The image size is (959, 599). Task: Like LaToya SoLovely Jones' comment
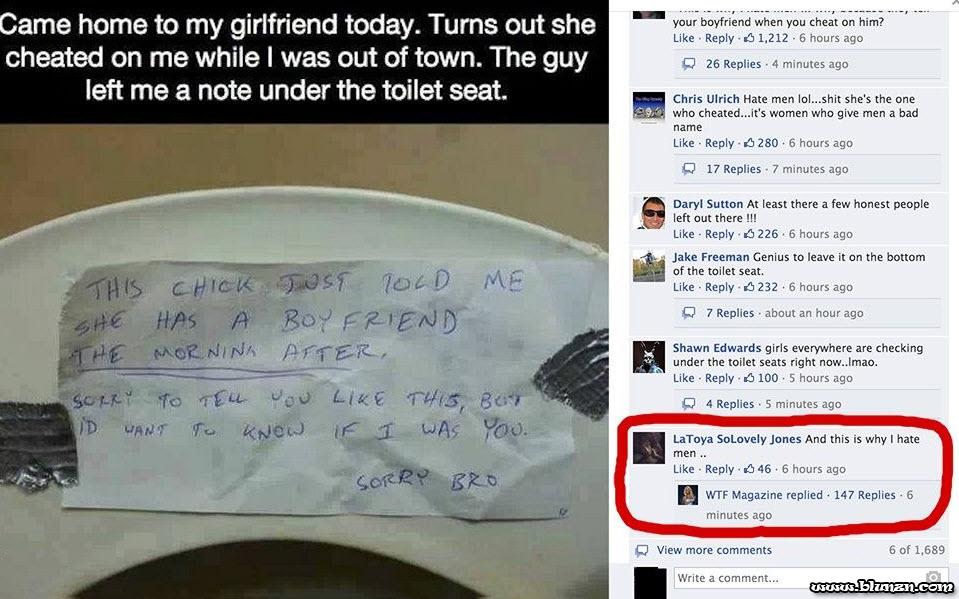tap(683, 469)
